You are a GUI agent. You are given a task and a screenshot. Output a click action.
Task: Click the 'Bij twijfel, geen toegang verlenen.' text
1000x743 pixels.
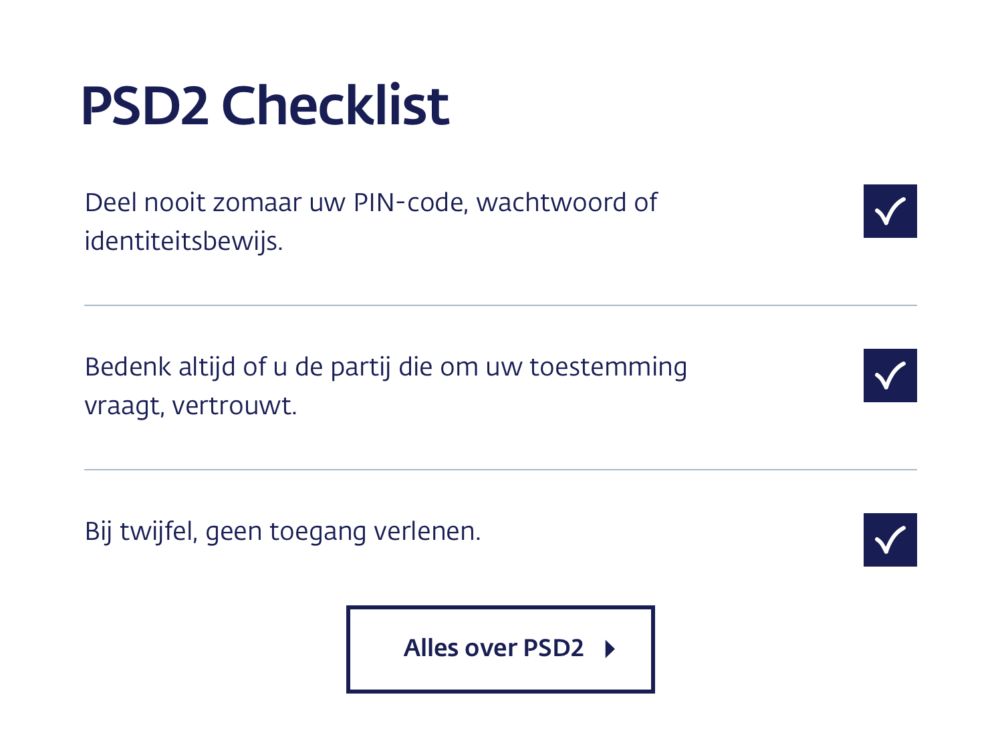283,532
